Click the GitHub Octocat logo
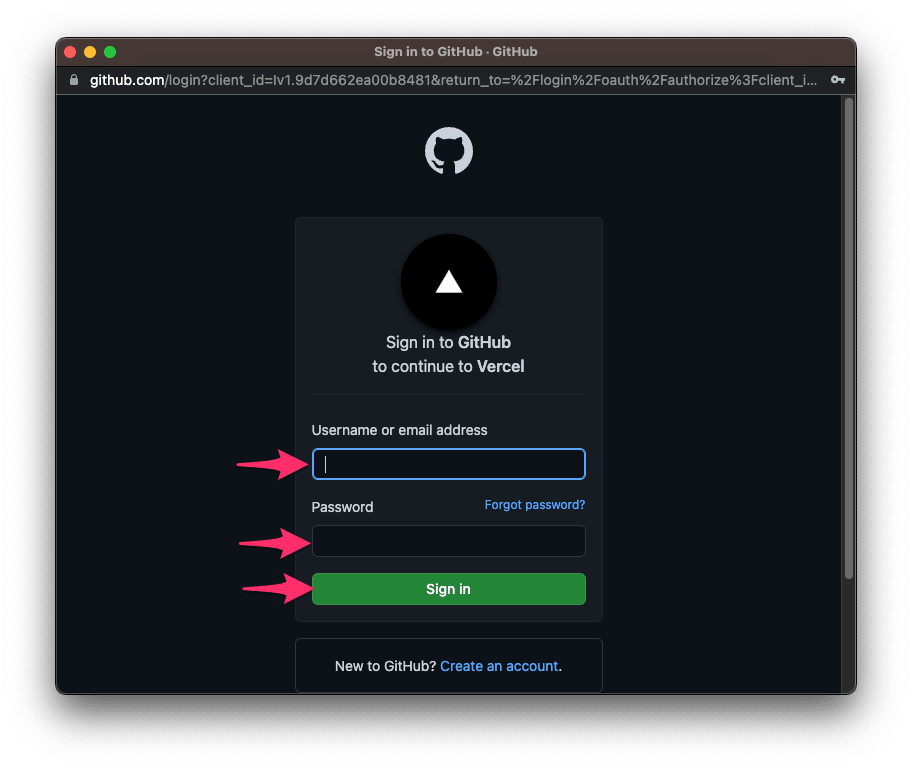Viewport: 912px width, 768px height. coord(448,151)
